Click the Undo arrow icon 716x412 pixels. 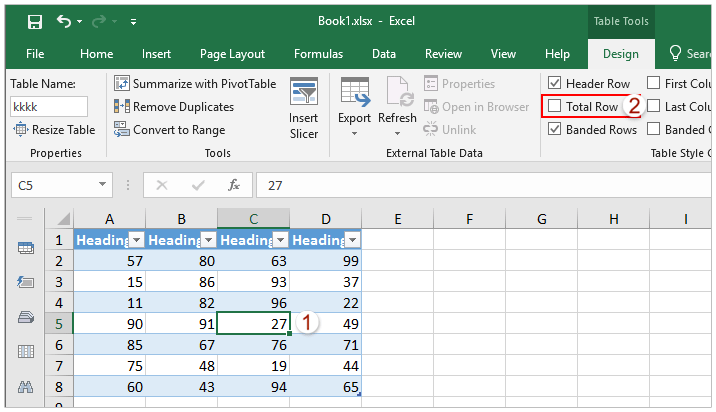tap(65, 21)
